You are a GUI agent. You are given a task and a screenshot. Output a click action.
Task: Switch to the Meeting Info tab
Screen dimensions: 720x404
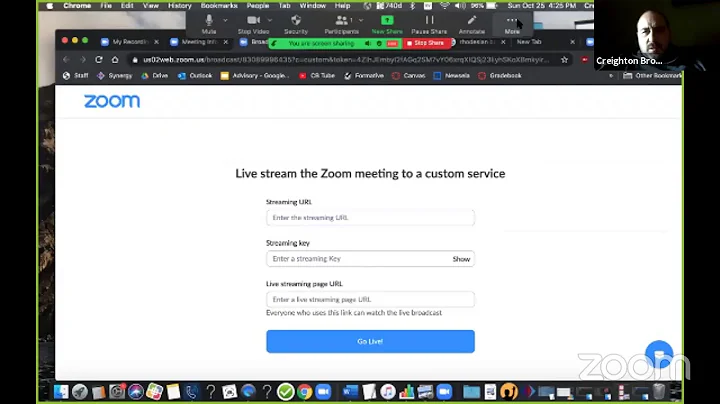194,42
